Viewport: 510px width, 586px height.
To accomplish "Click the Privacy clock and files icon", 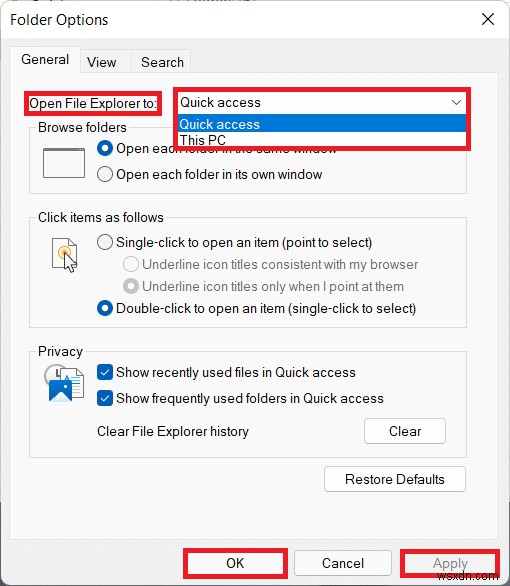I will 64,383.
